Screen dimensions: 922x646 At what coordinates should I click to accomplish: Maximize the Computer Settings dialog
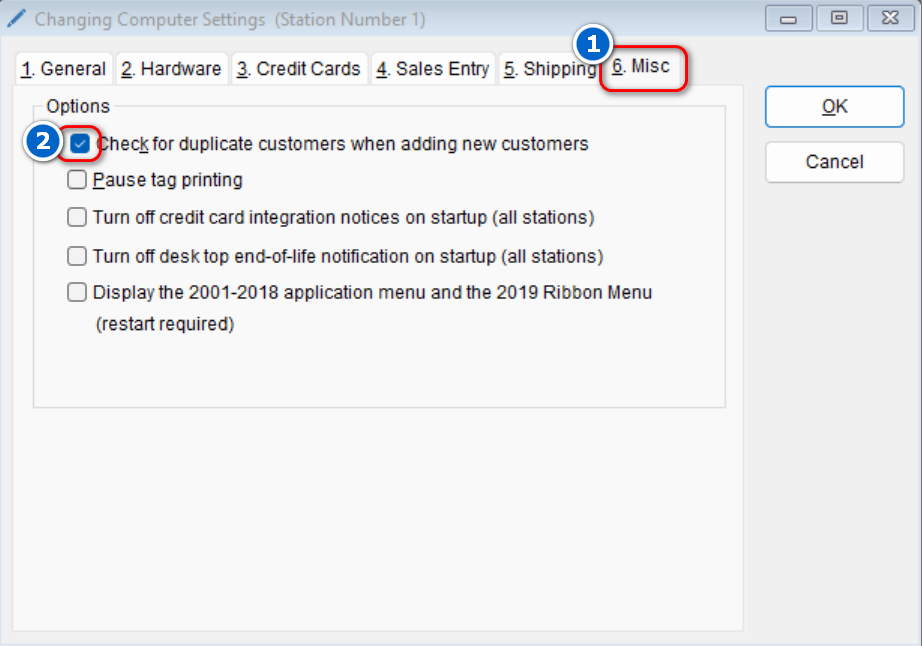[x=837, y=18]
